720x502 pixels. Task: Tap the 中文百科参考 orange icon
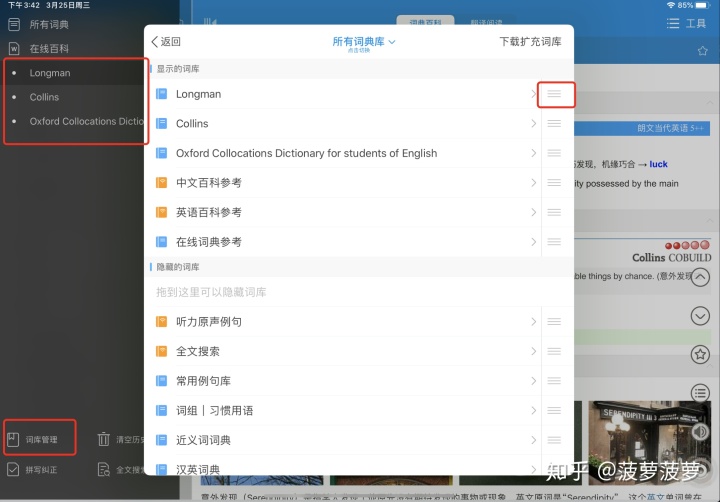pyautogui.click(x=162, y=183)
